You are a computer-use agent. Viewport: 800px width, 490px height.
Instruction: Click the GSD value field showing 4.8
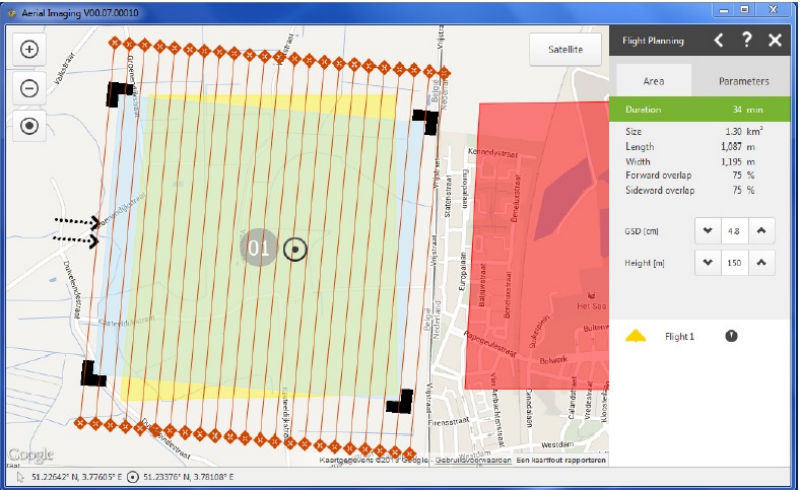coord(735,231)
